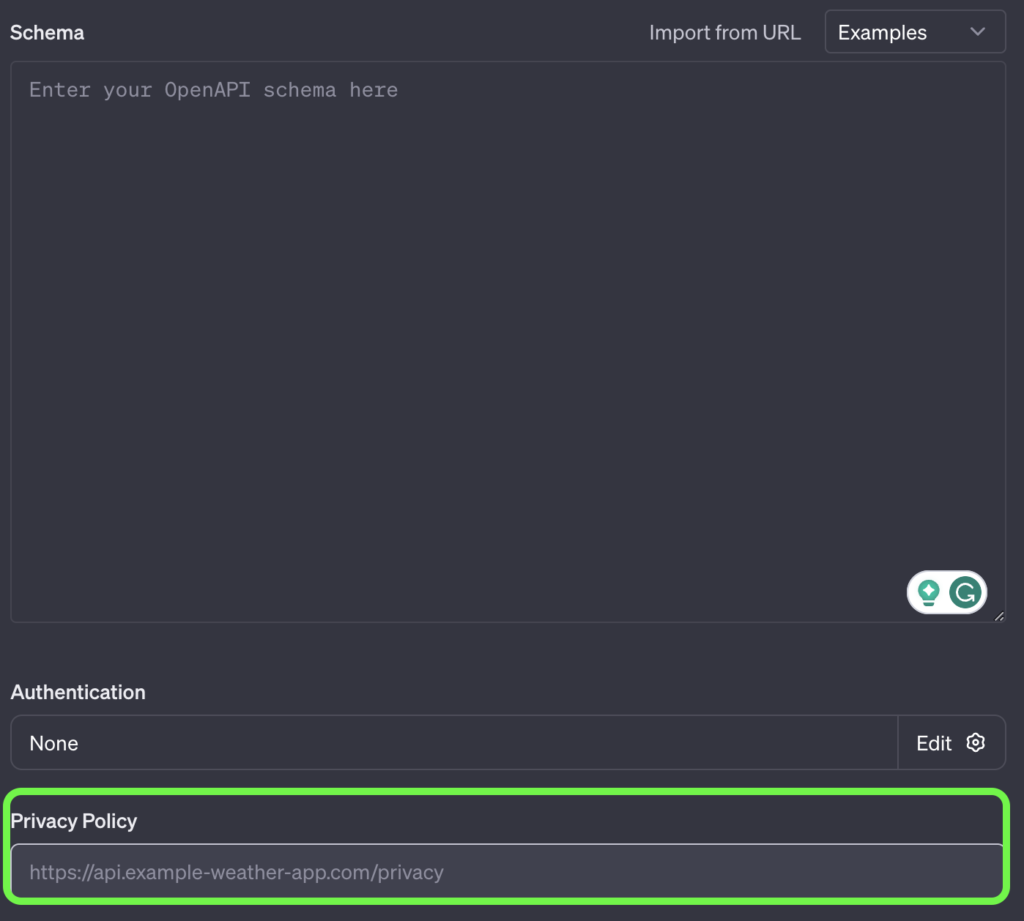Click the Authentication section heading

click(78, 692)
